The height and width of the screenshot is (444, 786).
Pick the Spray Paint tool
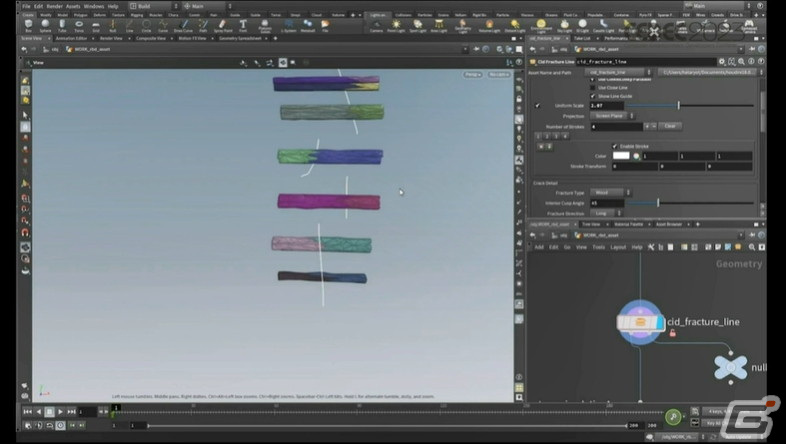tap(223, 25)
